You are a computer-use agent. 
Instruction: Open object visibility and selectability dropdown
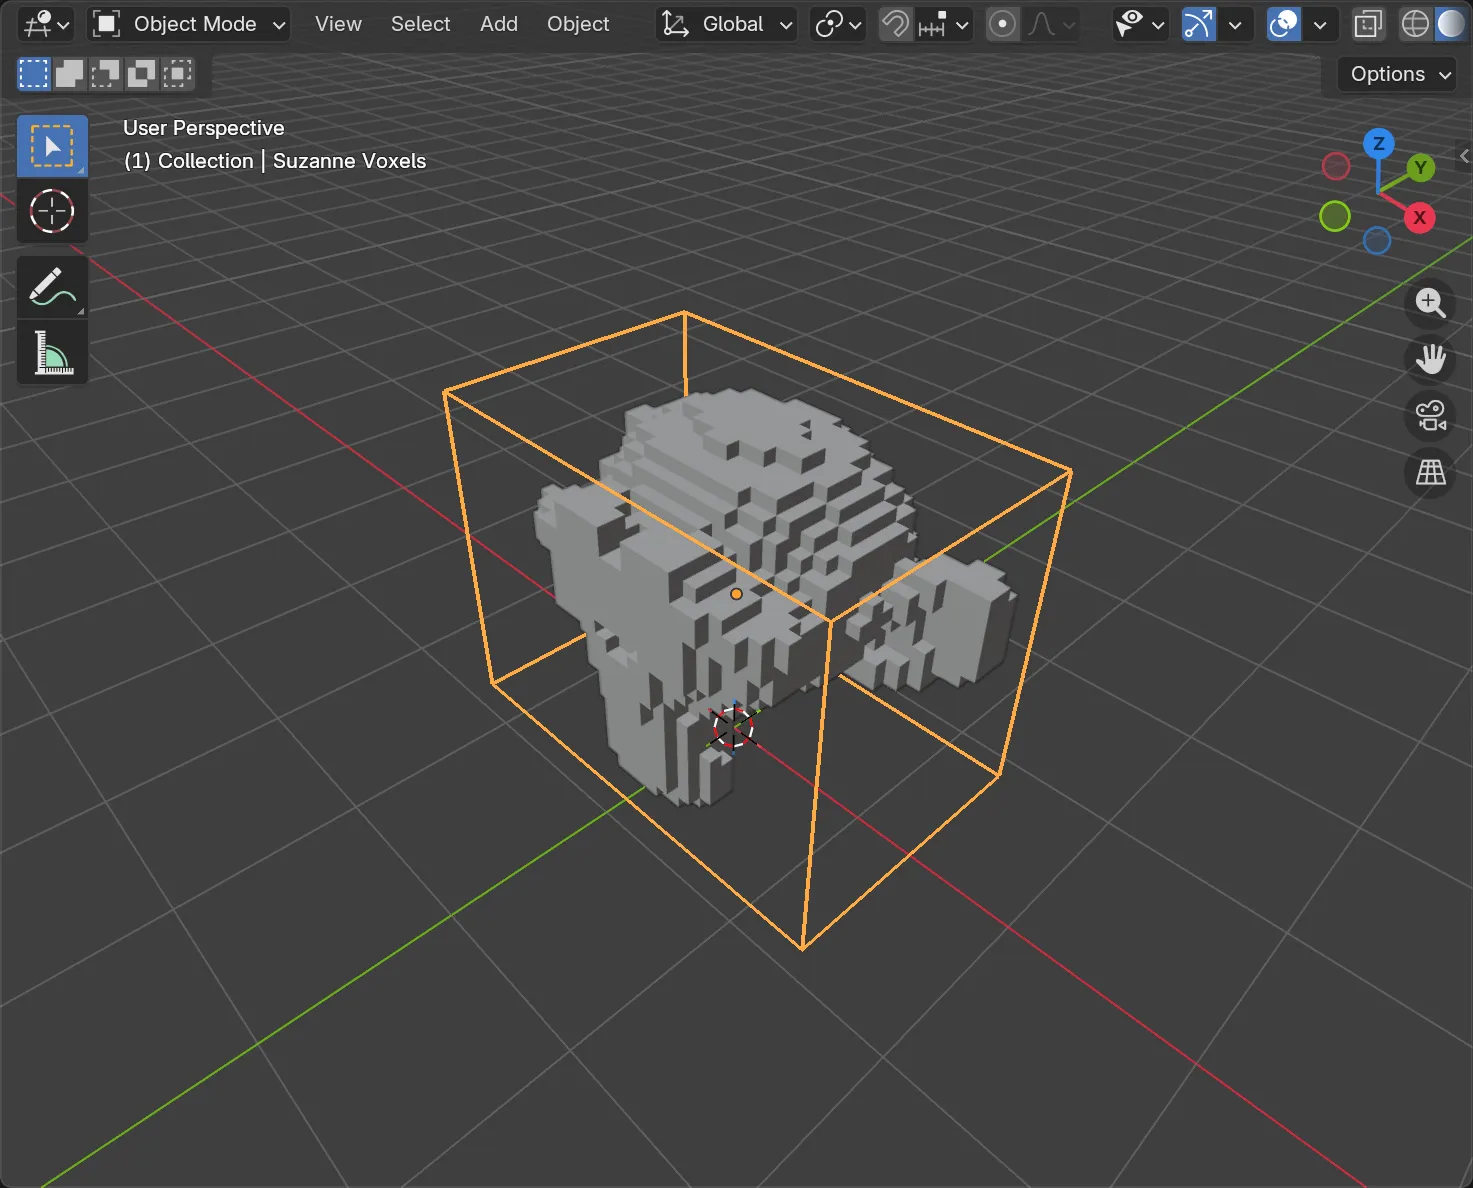pos(1139,24)
